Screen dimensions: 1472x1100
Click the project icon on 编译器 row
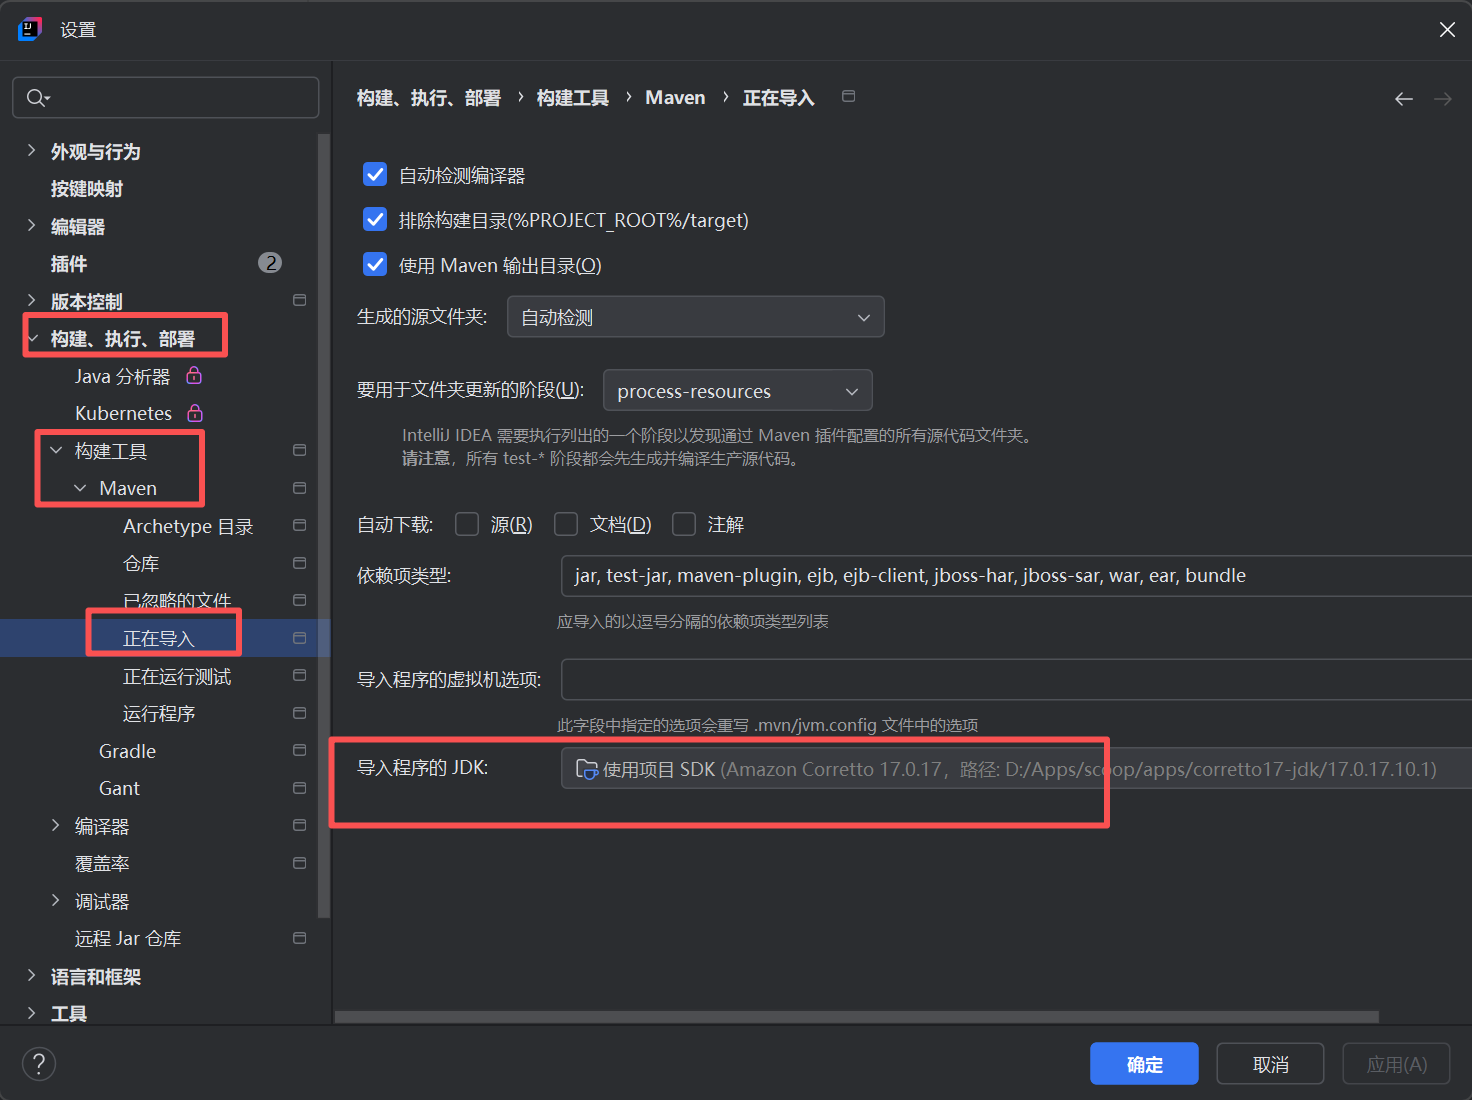pos(299,825)
